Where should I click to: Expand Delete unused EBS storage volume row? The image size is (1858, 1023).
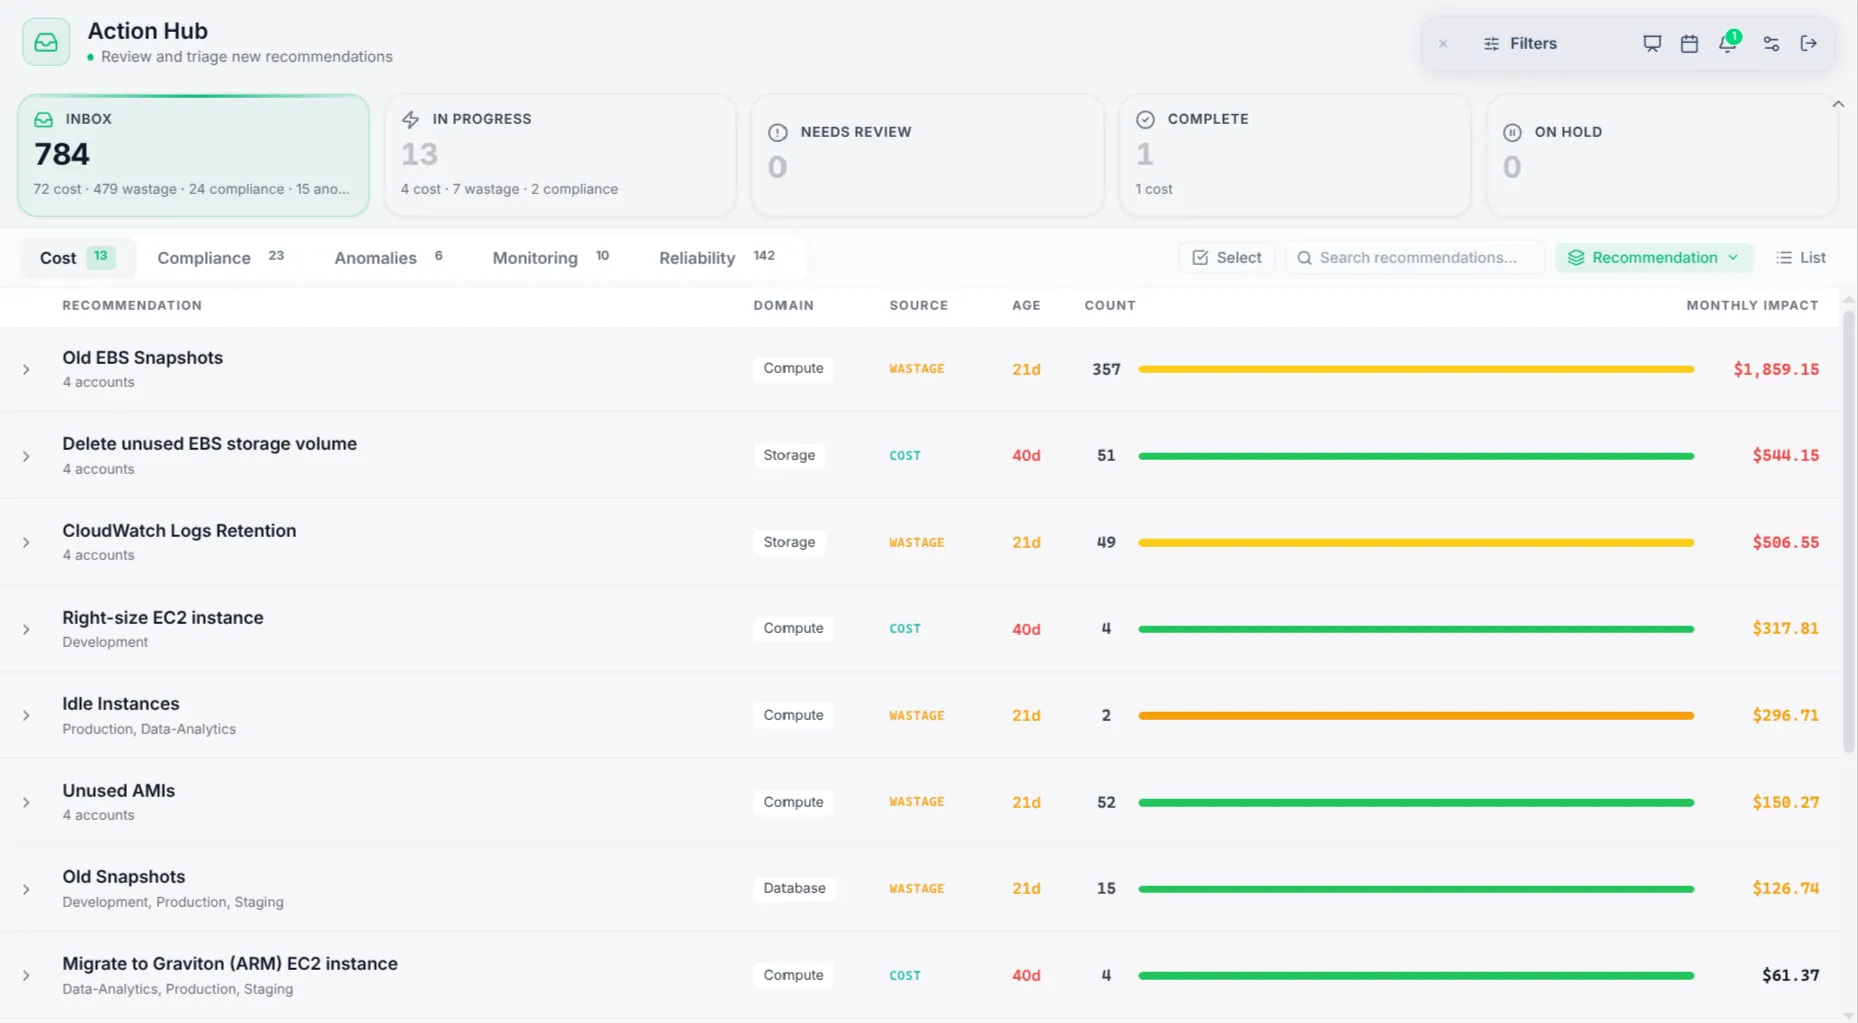26,456
